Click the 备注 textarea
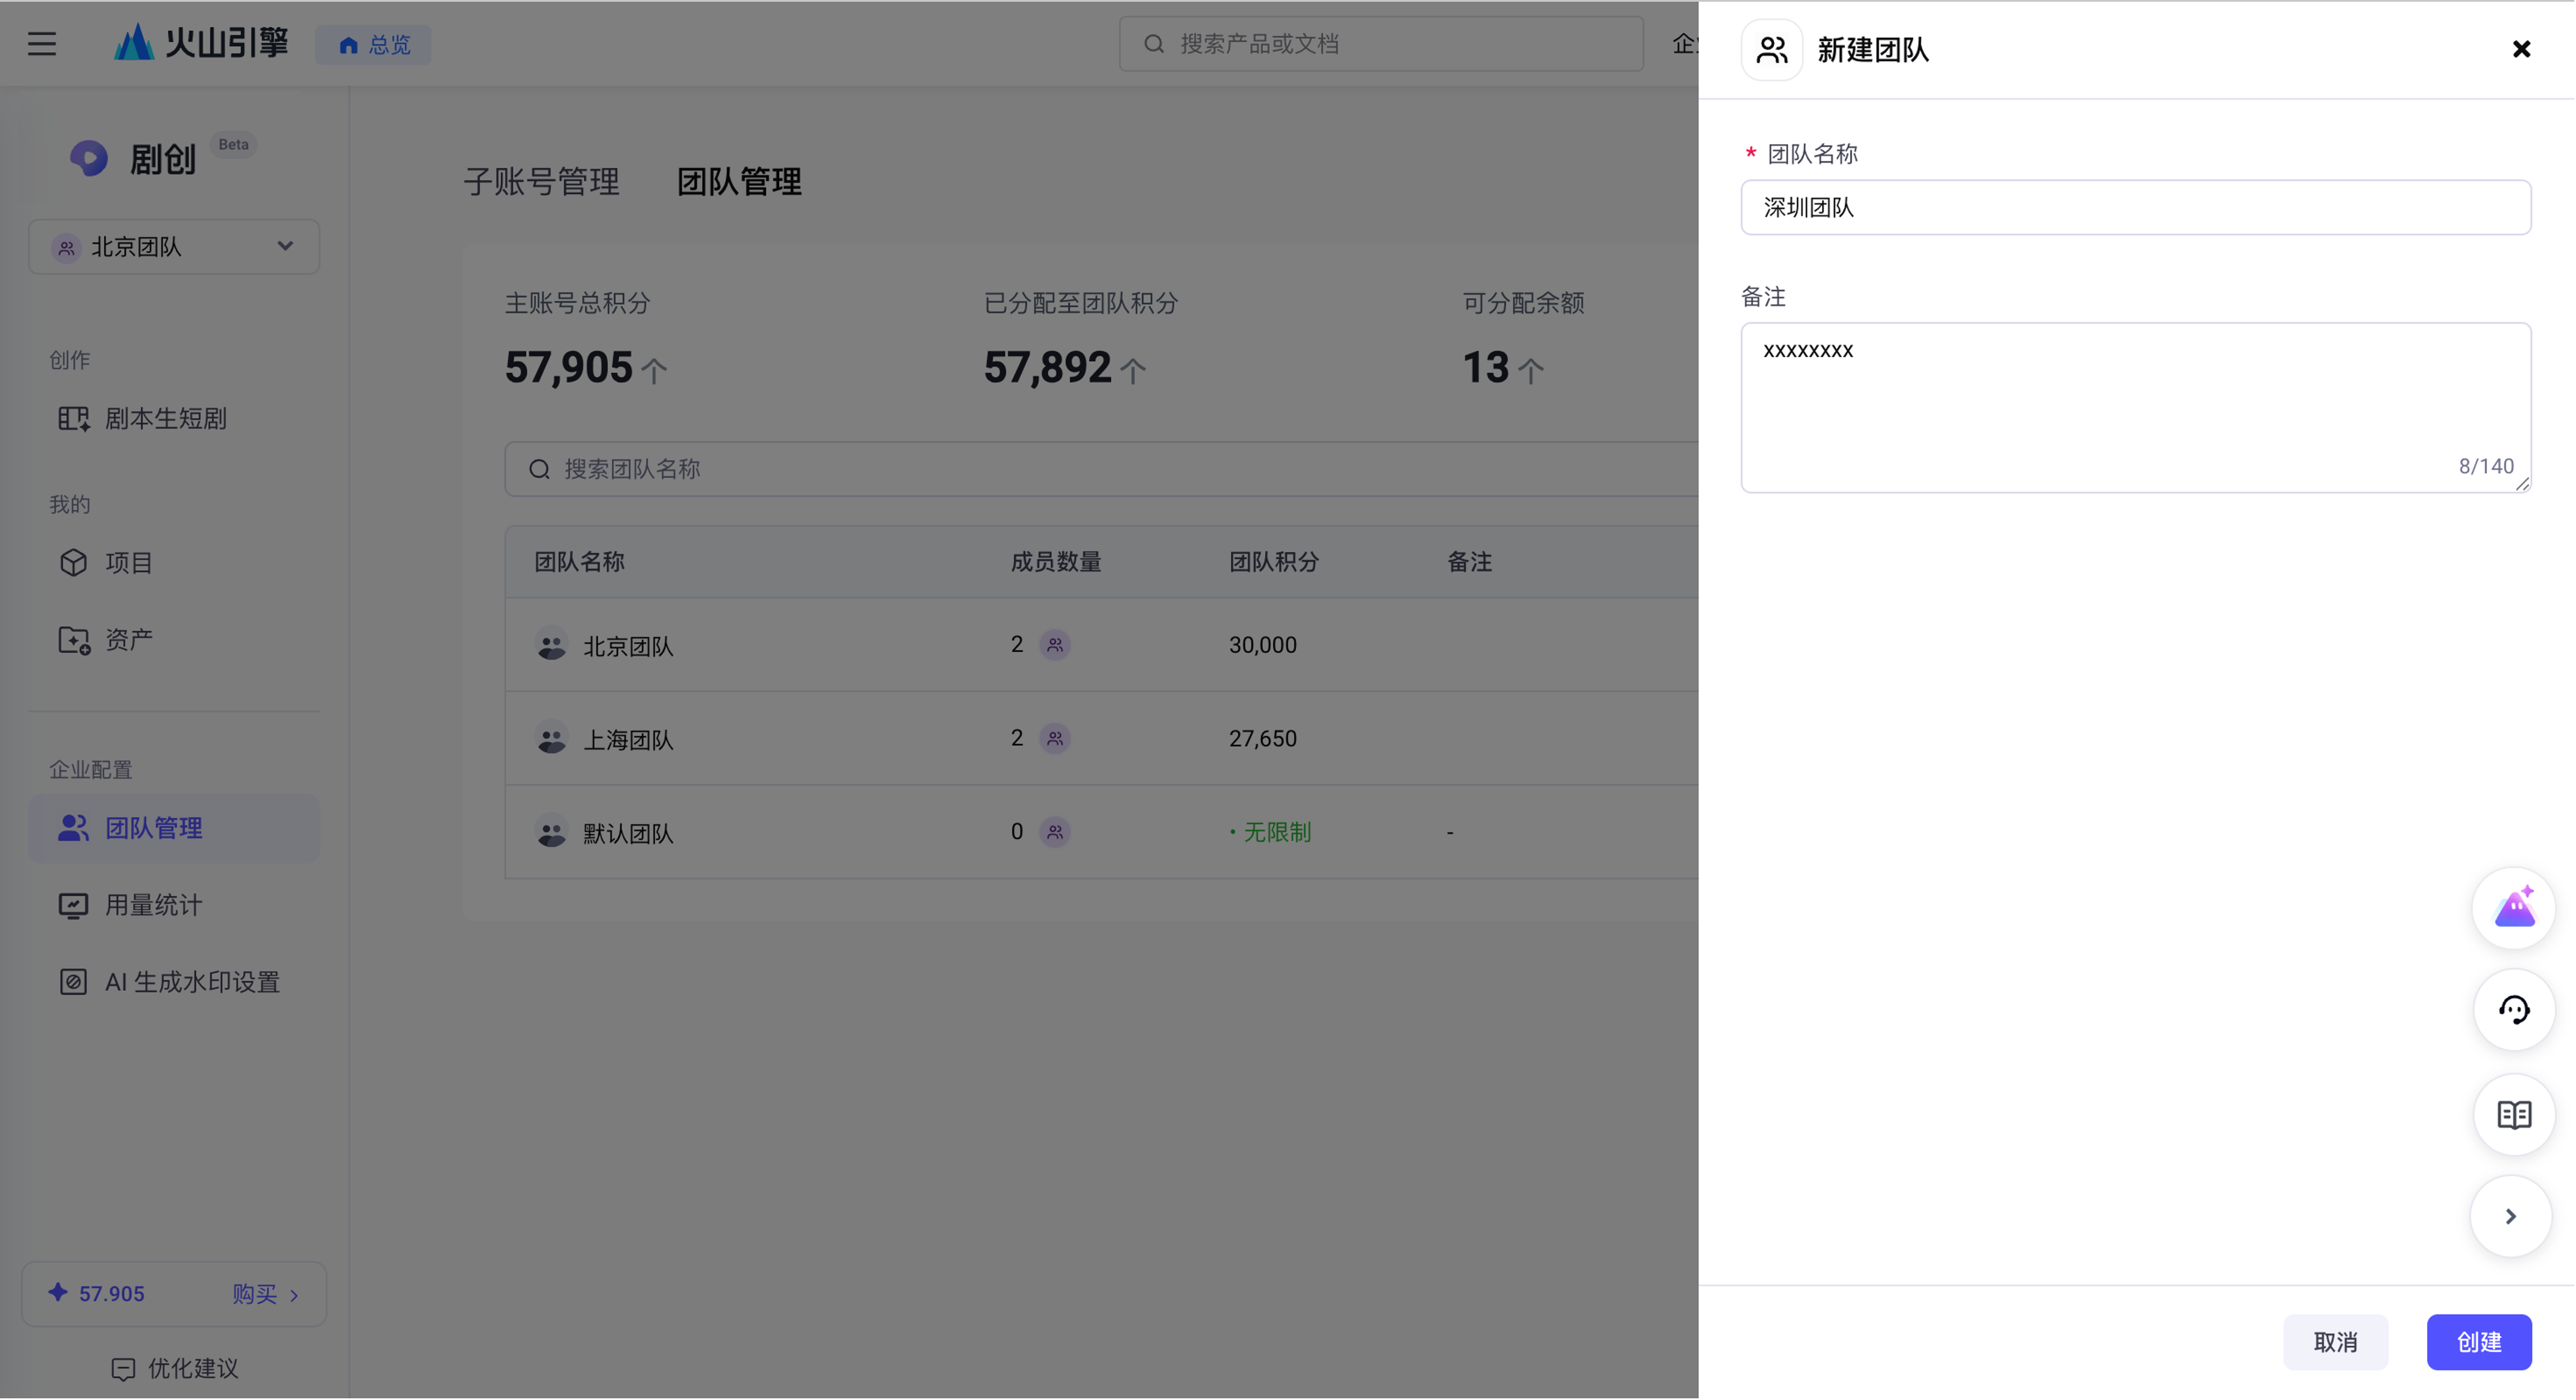Viewport: 2576px width, 1400px height. coord(2135,408)
